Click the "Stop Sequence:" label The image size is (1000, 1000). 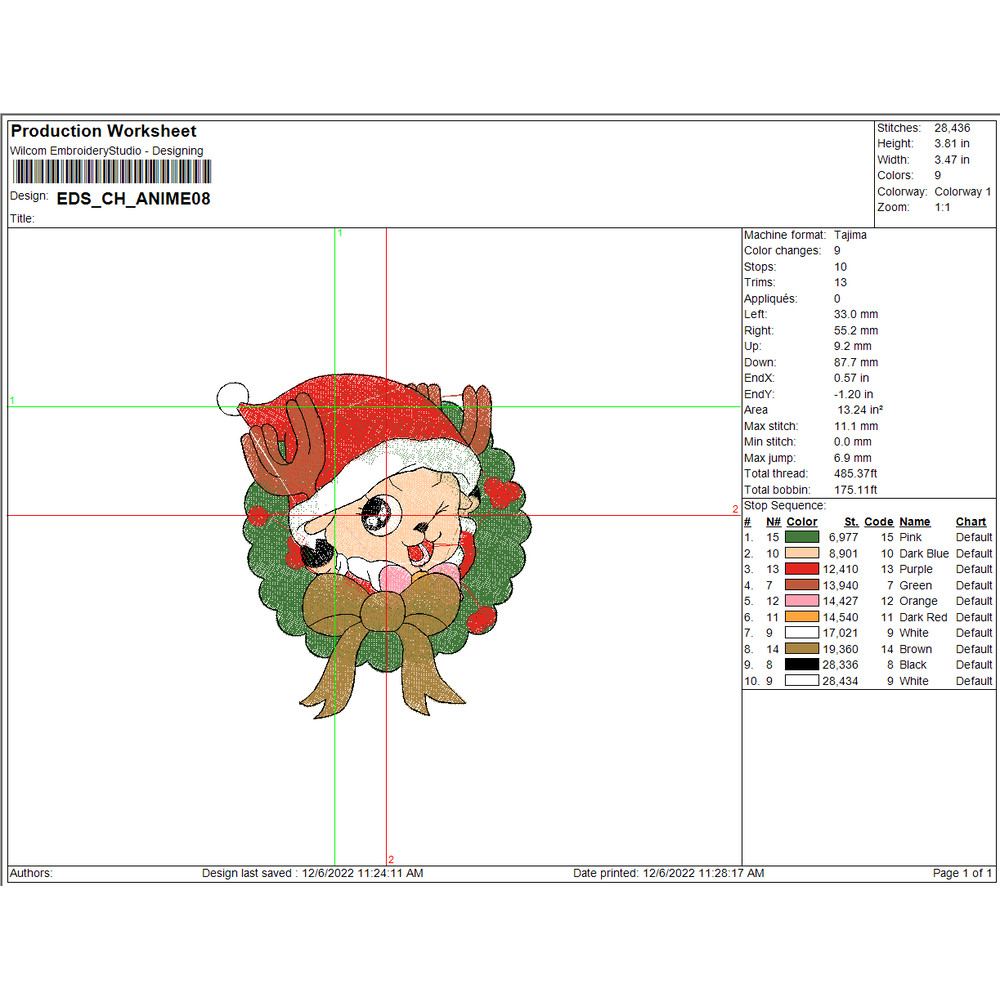point(785,506)
